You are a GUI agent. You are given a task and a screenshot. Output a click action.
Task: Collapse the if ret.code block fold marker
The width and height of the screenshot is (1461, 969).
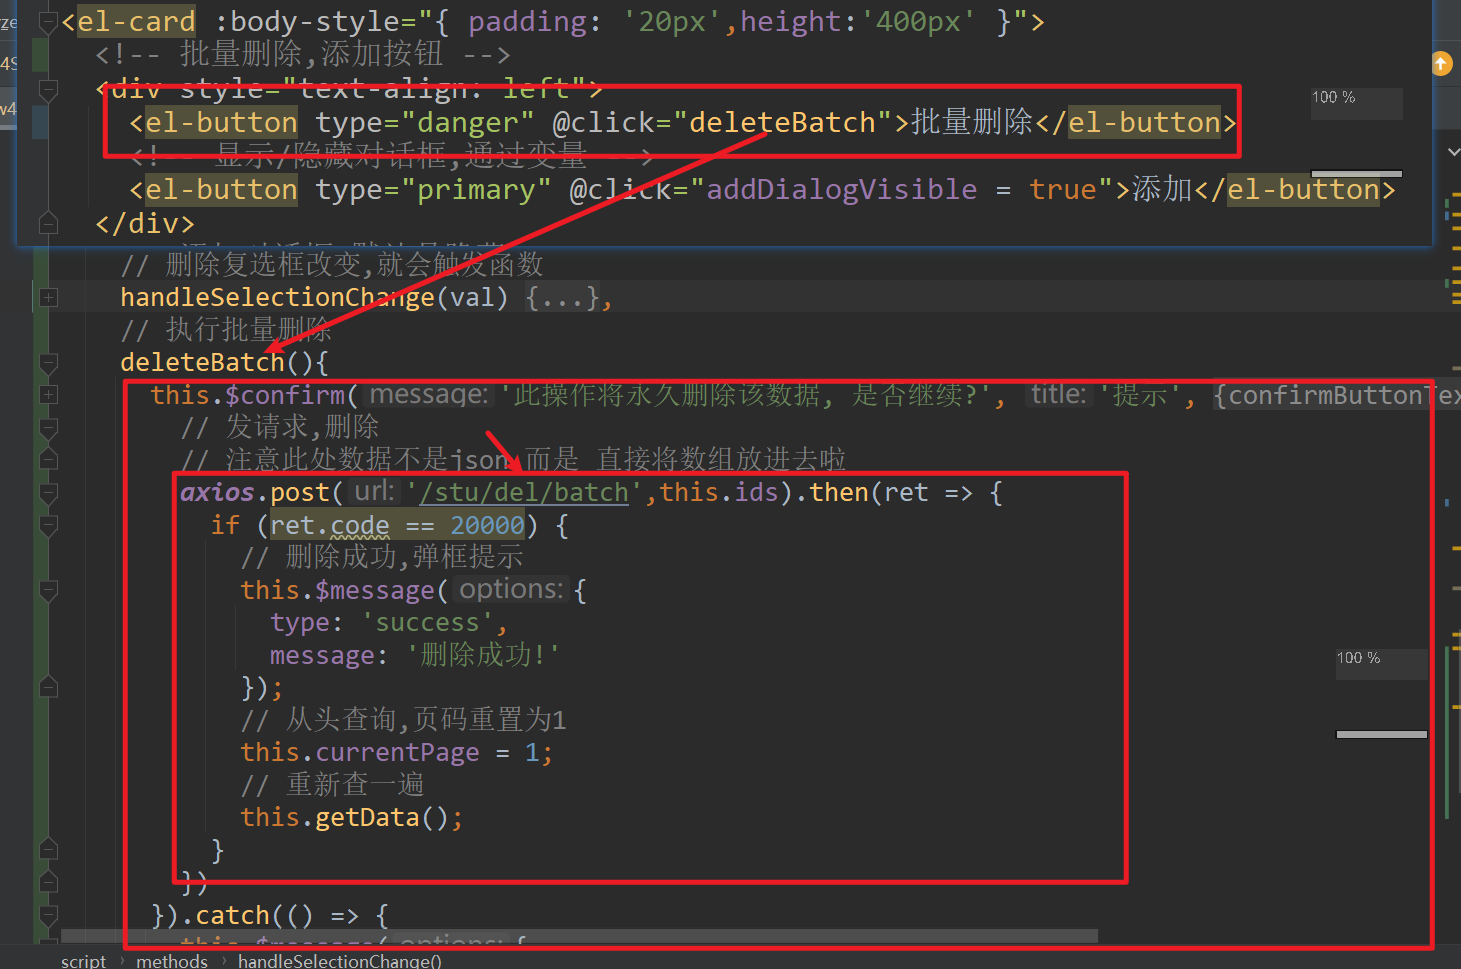tap(48, 525)
